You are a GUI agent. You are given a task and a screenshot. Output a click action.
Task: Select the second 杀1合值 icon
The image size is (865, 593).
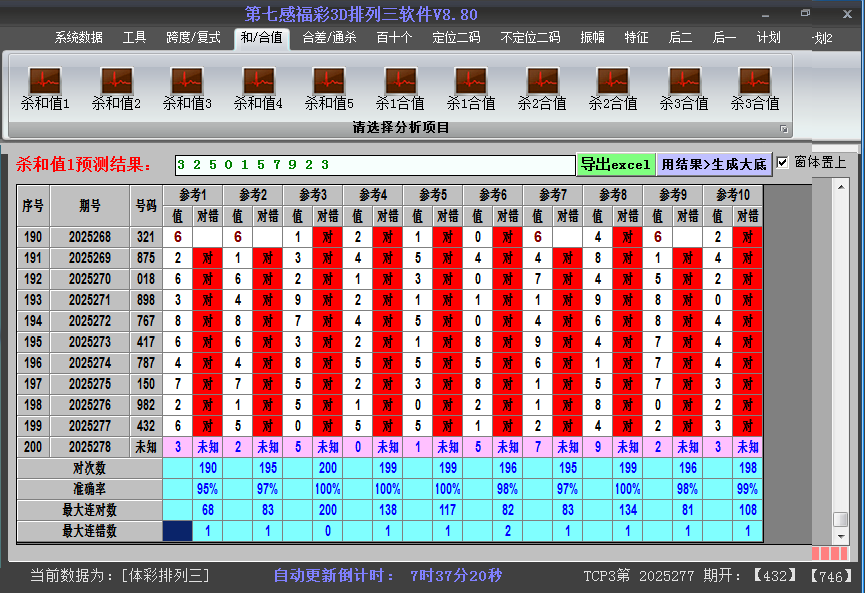tap(471, 88)
